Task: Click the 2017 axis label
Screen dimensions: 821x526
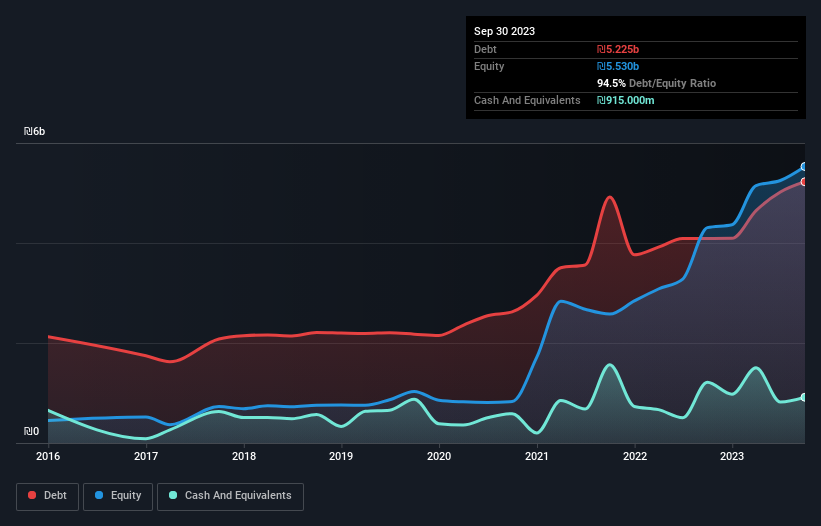Action: tap(146, 456)
